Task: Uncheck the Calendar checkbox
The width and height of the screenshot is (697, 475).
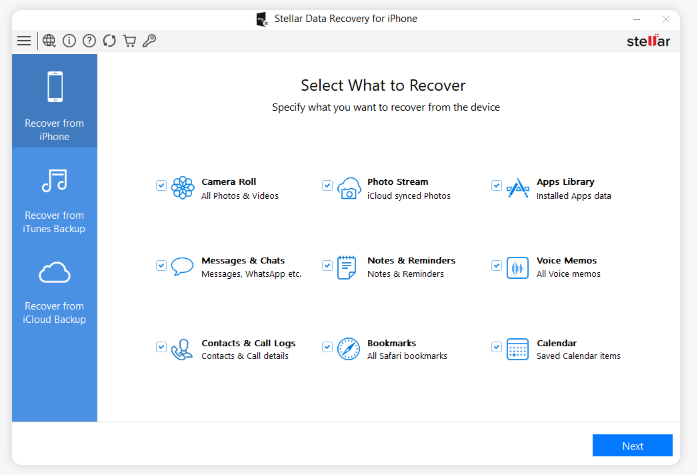Action: point(497,347)
